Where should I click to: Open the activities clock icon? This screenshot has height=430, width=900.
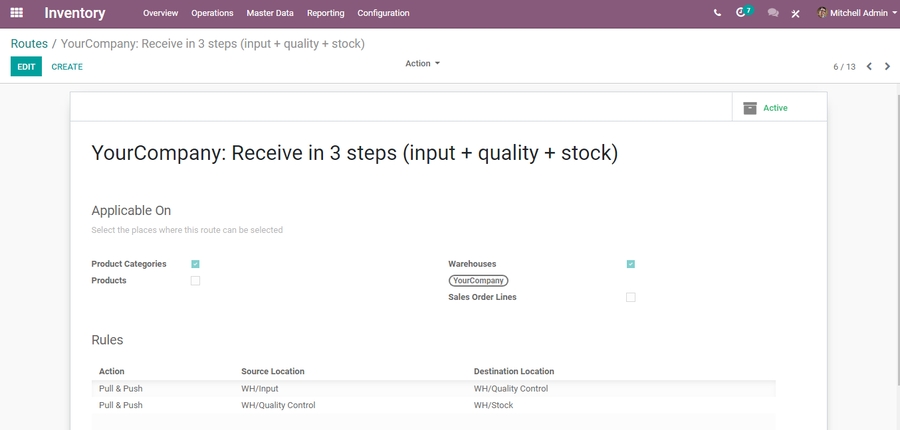741,13
